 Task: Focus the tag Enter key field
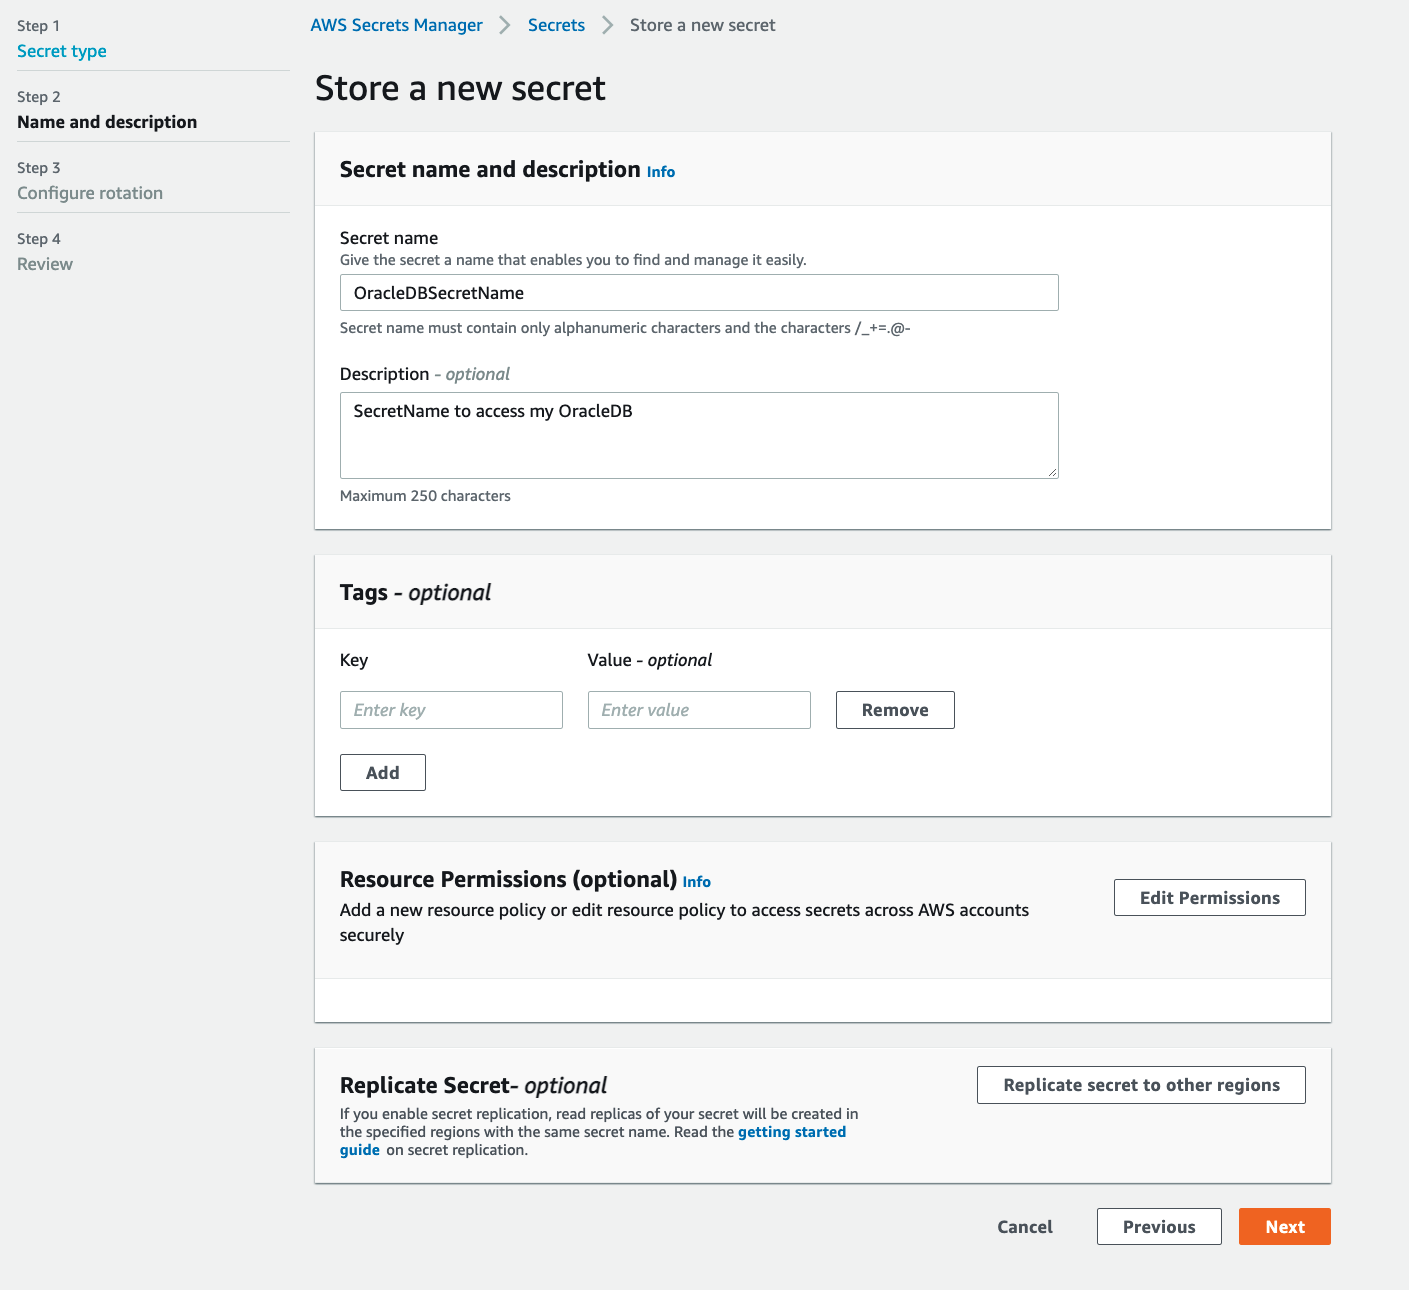[x=451, y=710]
